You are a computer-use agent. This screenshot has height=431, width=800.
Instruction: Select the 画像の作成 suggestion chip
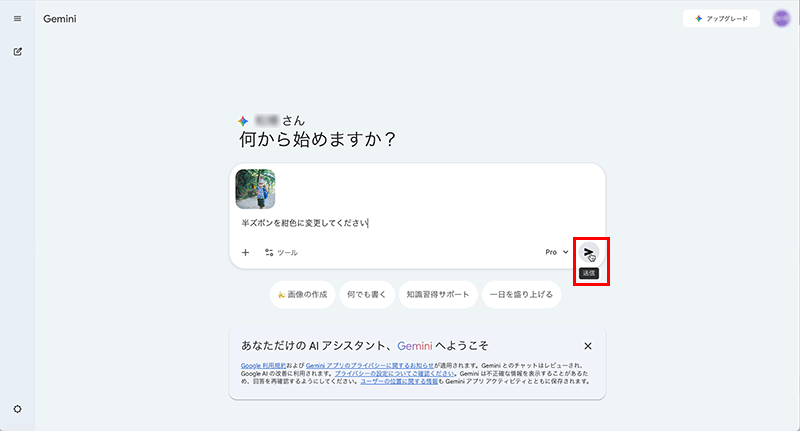tap(302, 294)
